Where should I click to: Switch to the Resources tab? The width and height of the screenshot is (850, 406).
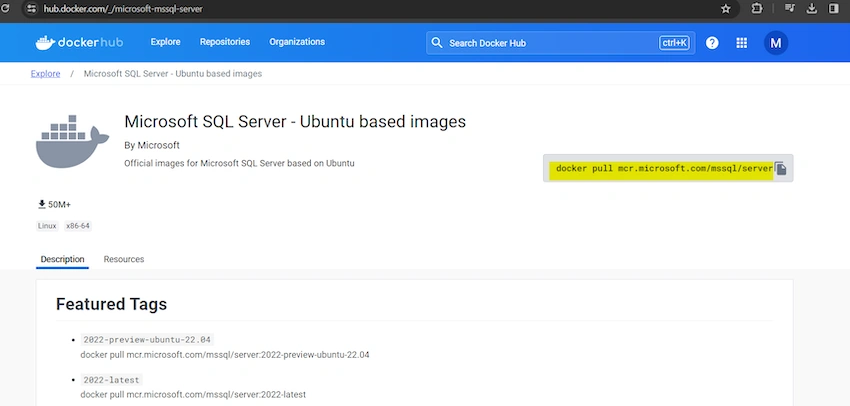pyautogui.click(x=124, y=259)
